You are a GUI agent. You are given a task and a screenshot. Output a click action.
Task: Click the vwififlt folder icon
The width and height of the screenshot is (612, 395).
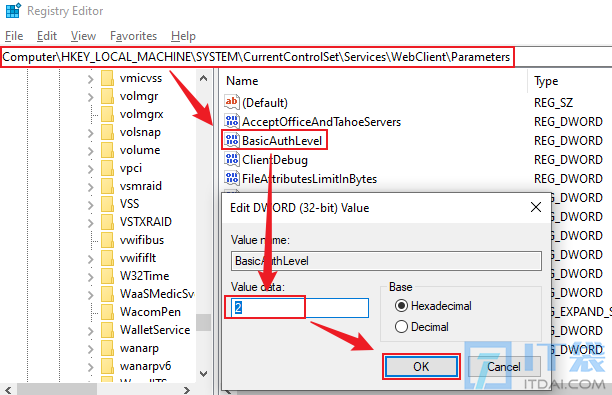pyautogui.click(x=107, y=258)
